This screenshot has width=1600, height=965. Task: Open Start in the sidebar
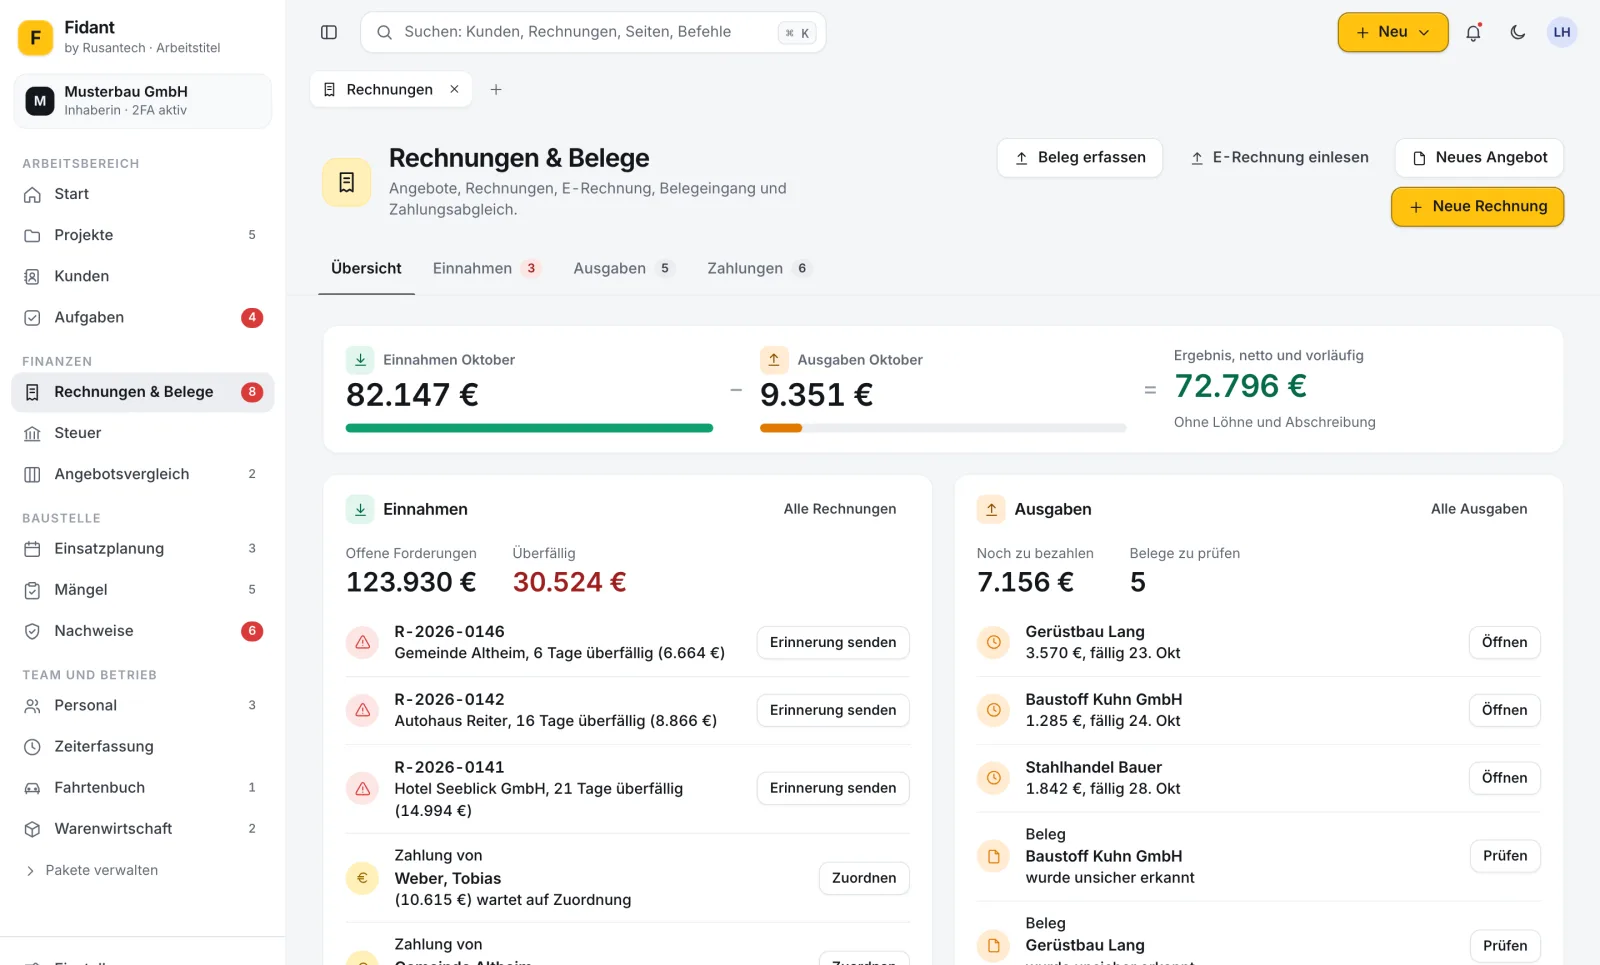tap(143, 194)
